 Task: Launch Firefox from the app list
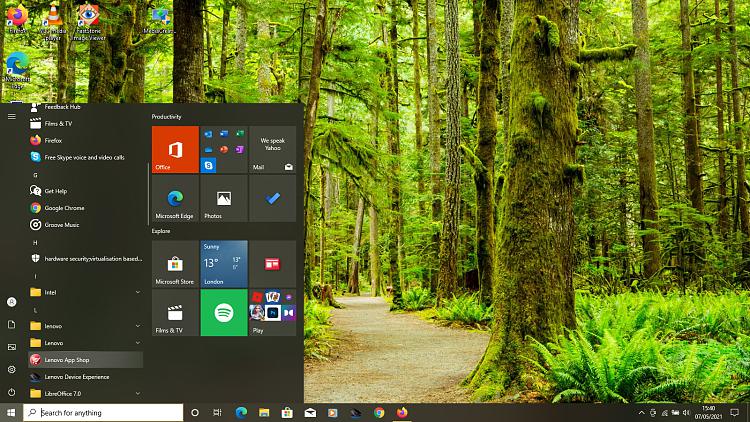pyautogui.click(x=86, y=140)
